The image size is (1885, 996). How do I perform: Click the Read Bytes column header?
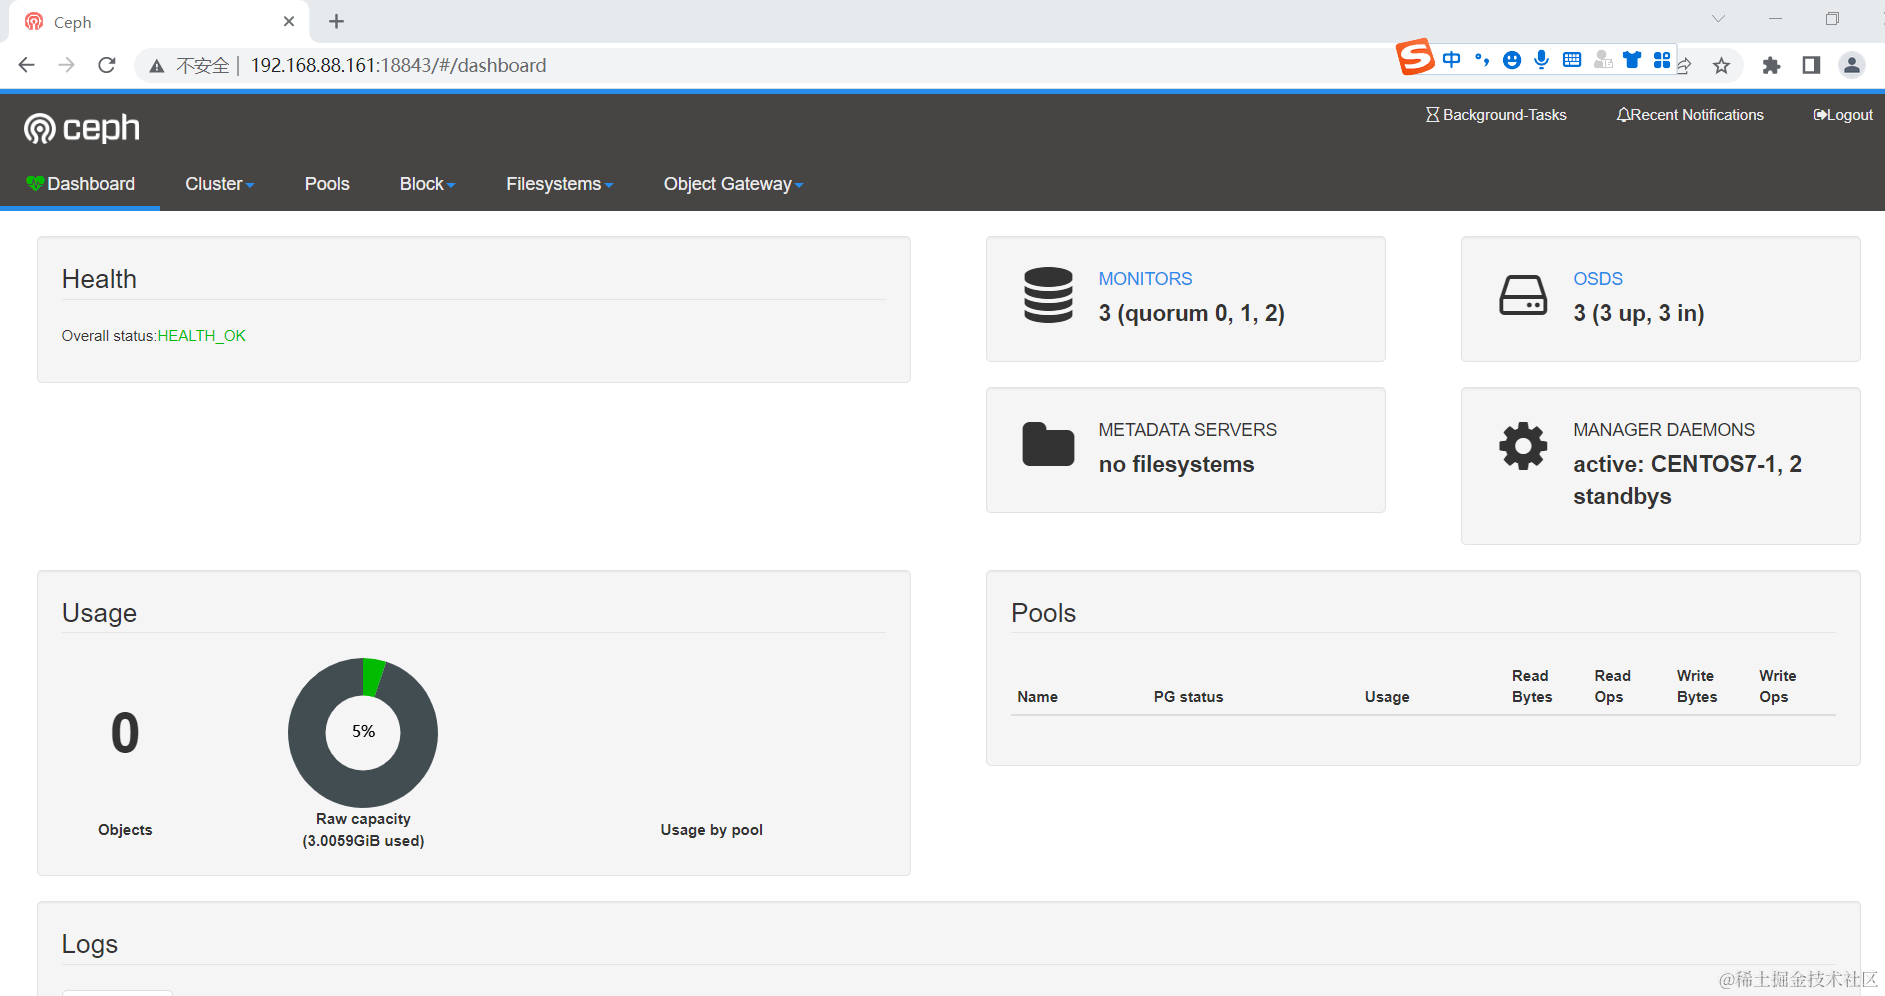pos(1532,686)
